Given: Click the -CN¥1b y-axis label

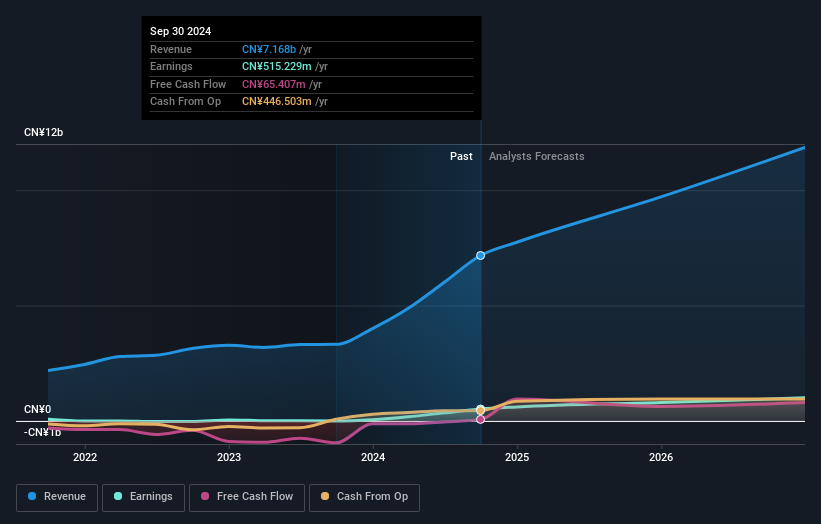Looking at the screenshot, I should (x=42, y=432).
